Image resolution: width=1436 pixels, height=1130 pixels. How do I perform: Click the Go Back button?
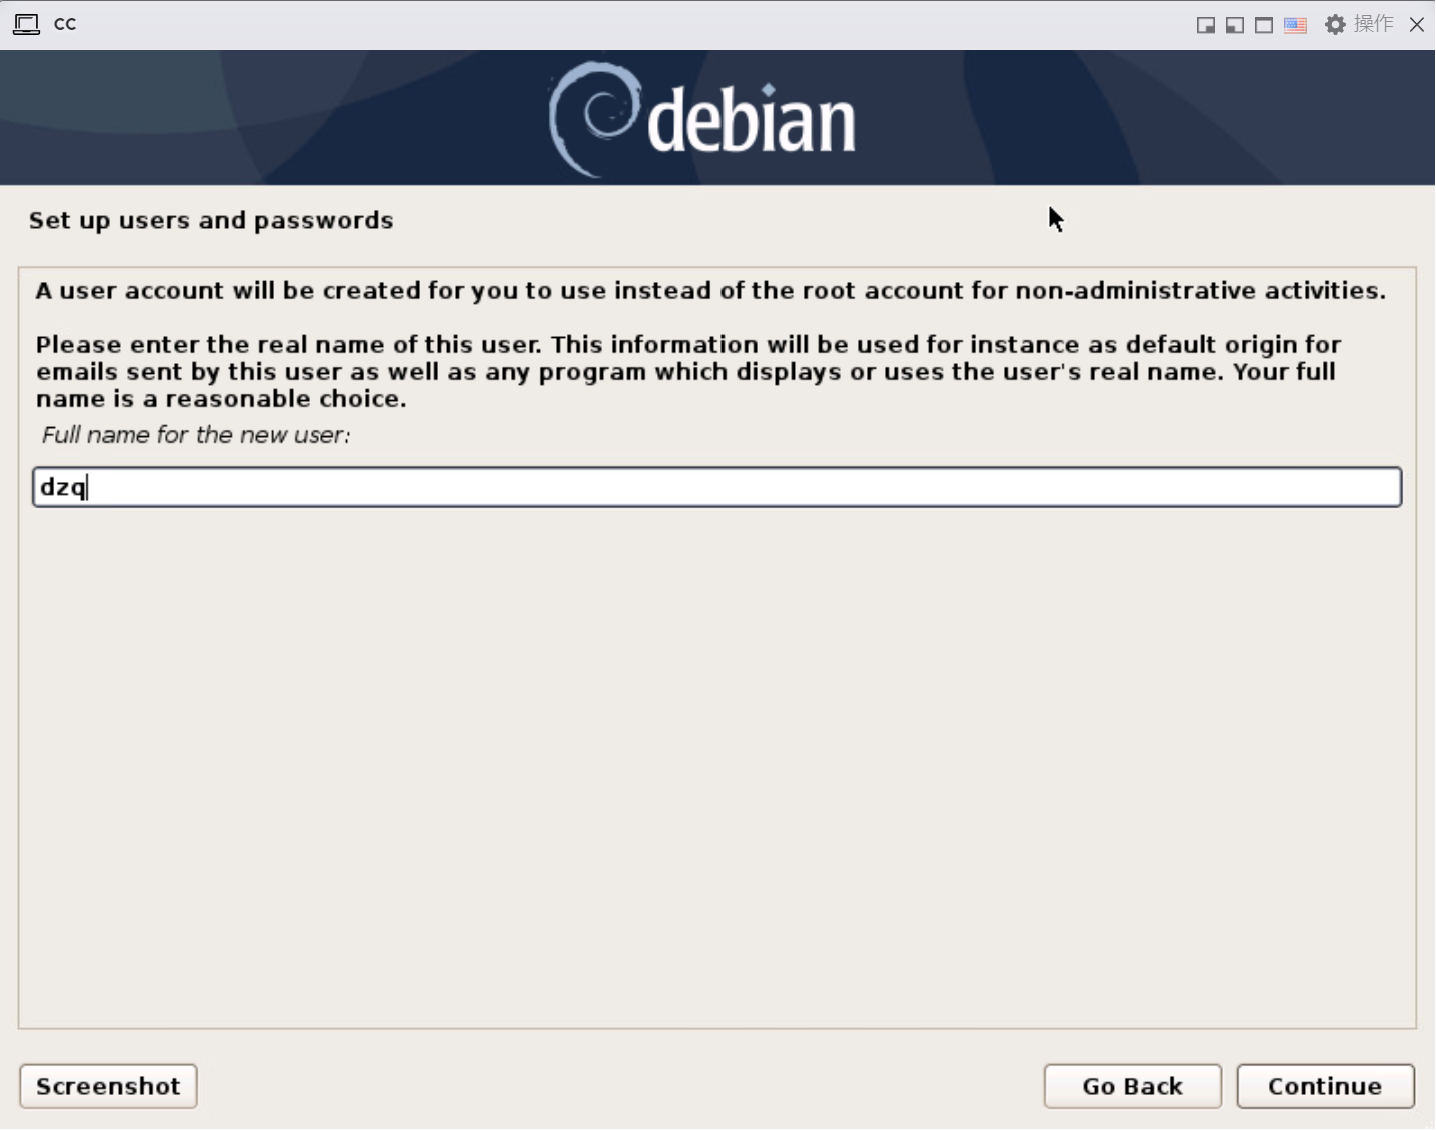[1132, 1086]
